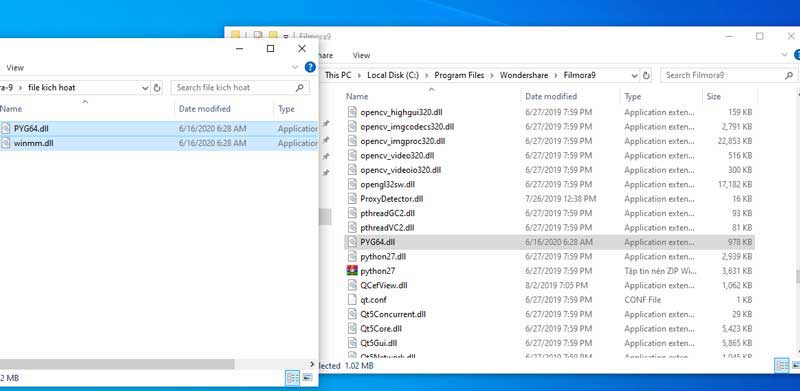The width and height of the screenshot is (800, 391).
Task: Click the magnifier in Search Filmora9 box
Action: (788, 76)
